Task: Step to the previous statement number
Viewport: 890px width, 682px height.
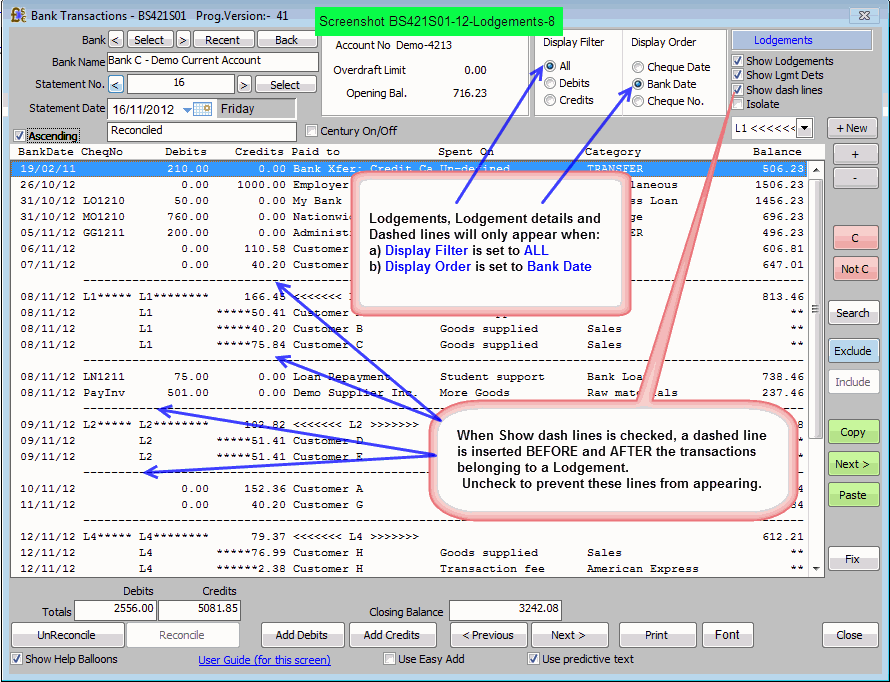Action: [116, 85]
